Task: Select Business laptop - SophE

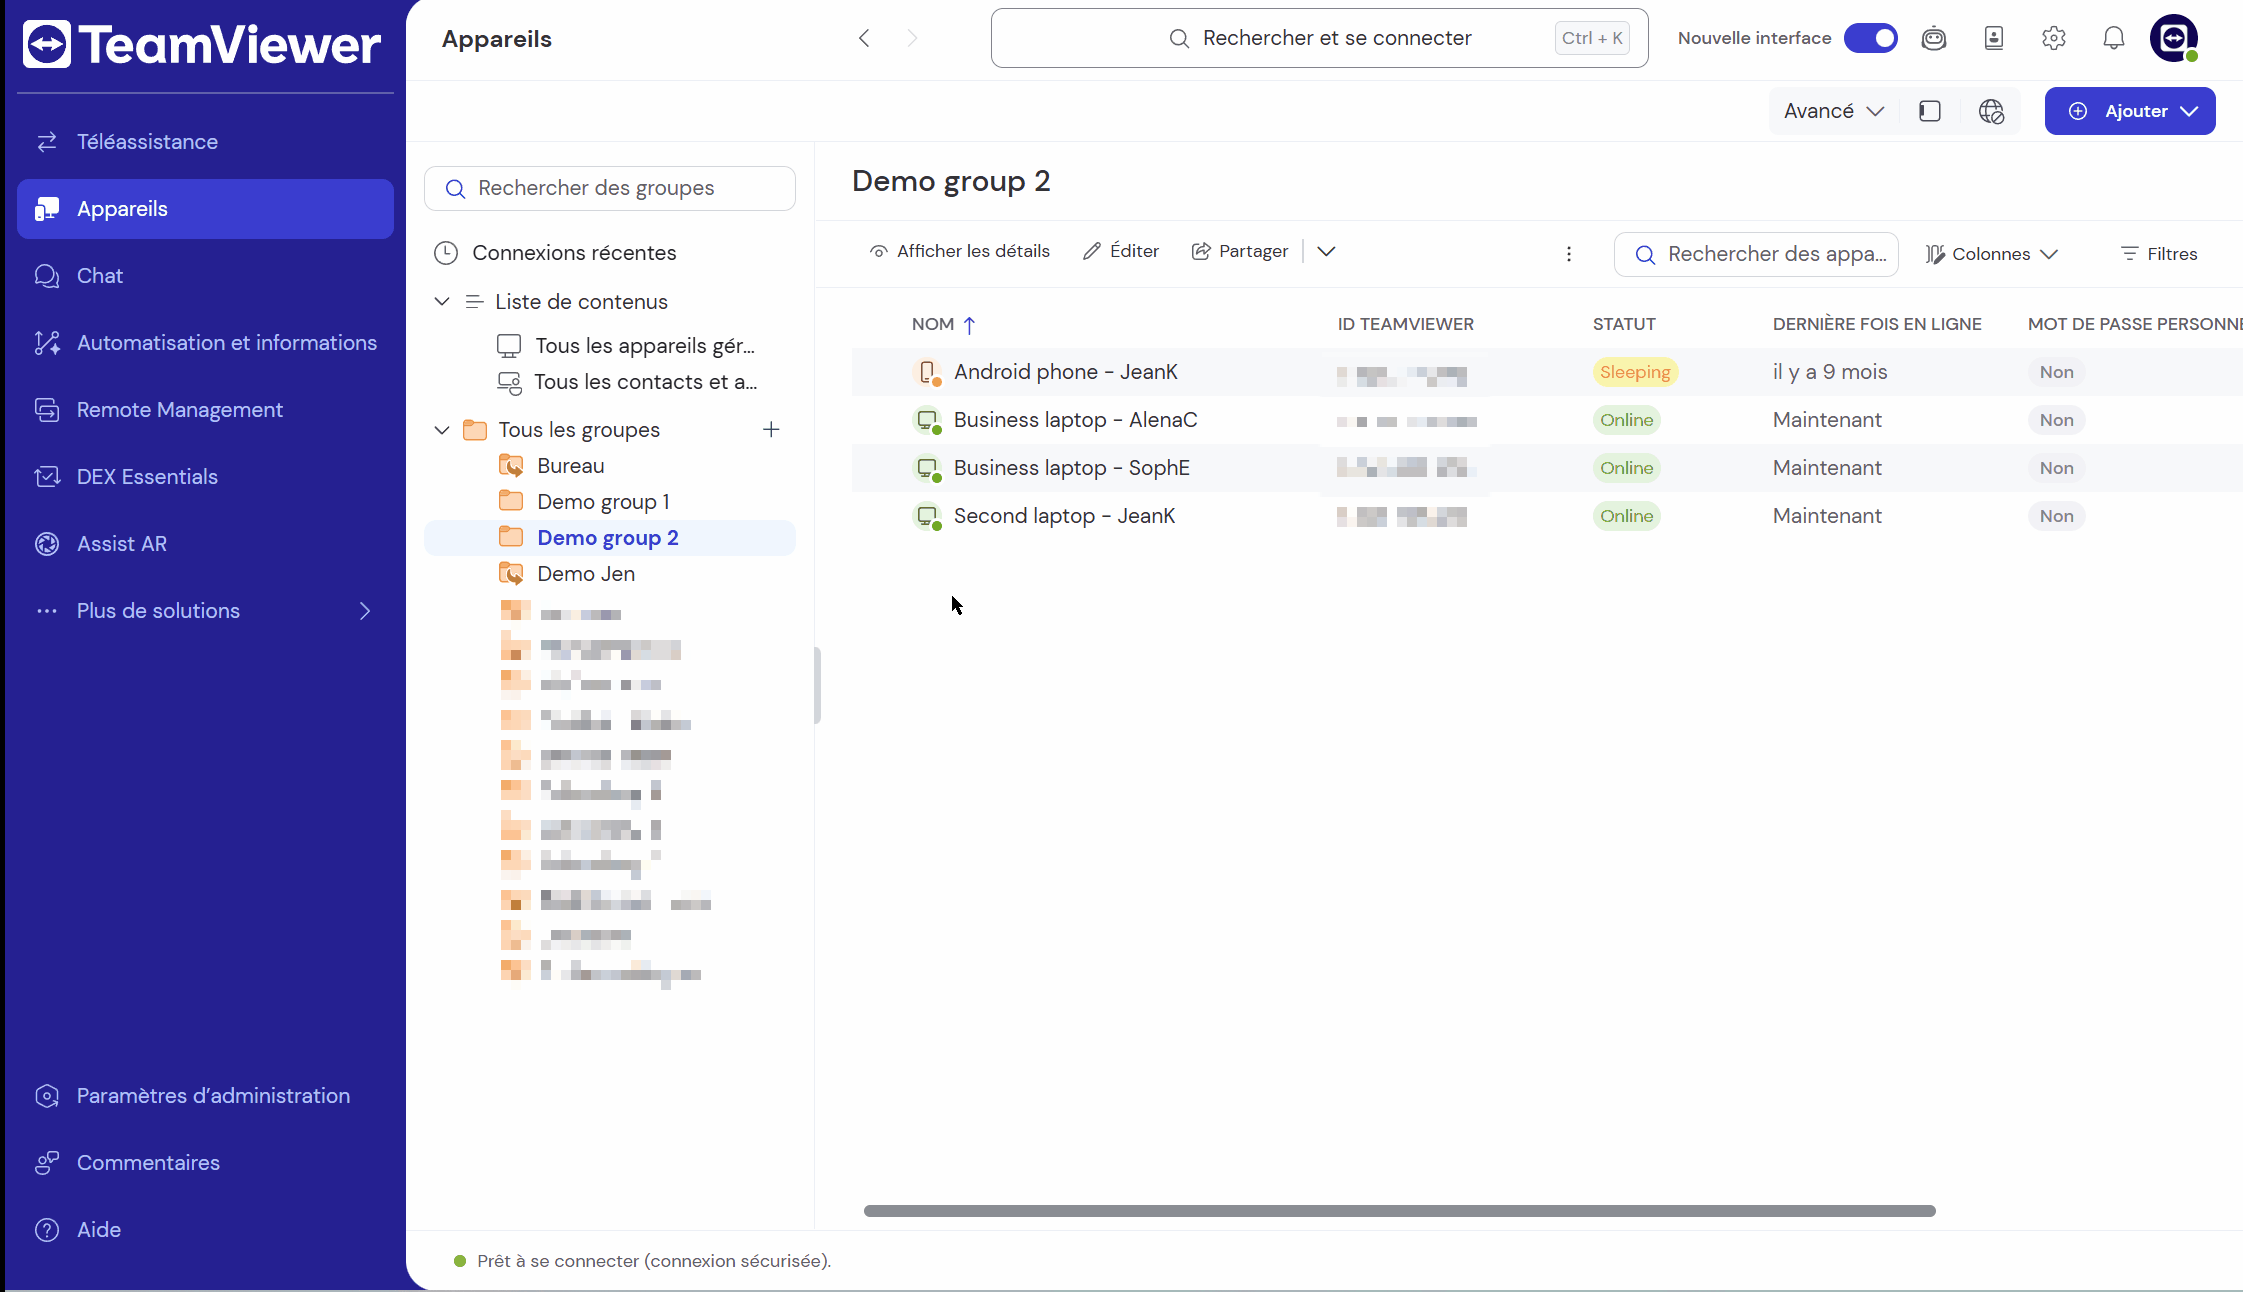Action: (1547, 468)
